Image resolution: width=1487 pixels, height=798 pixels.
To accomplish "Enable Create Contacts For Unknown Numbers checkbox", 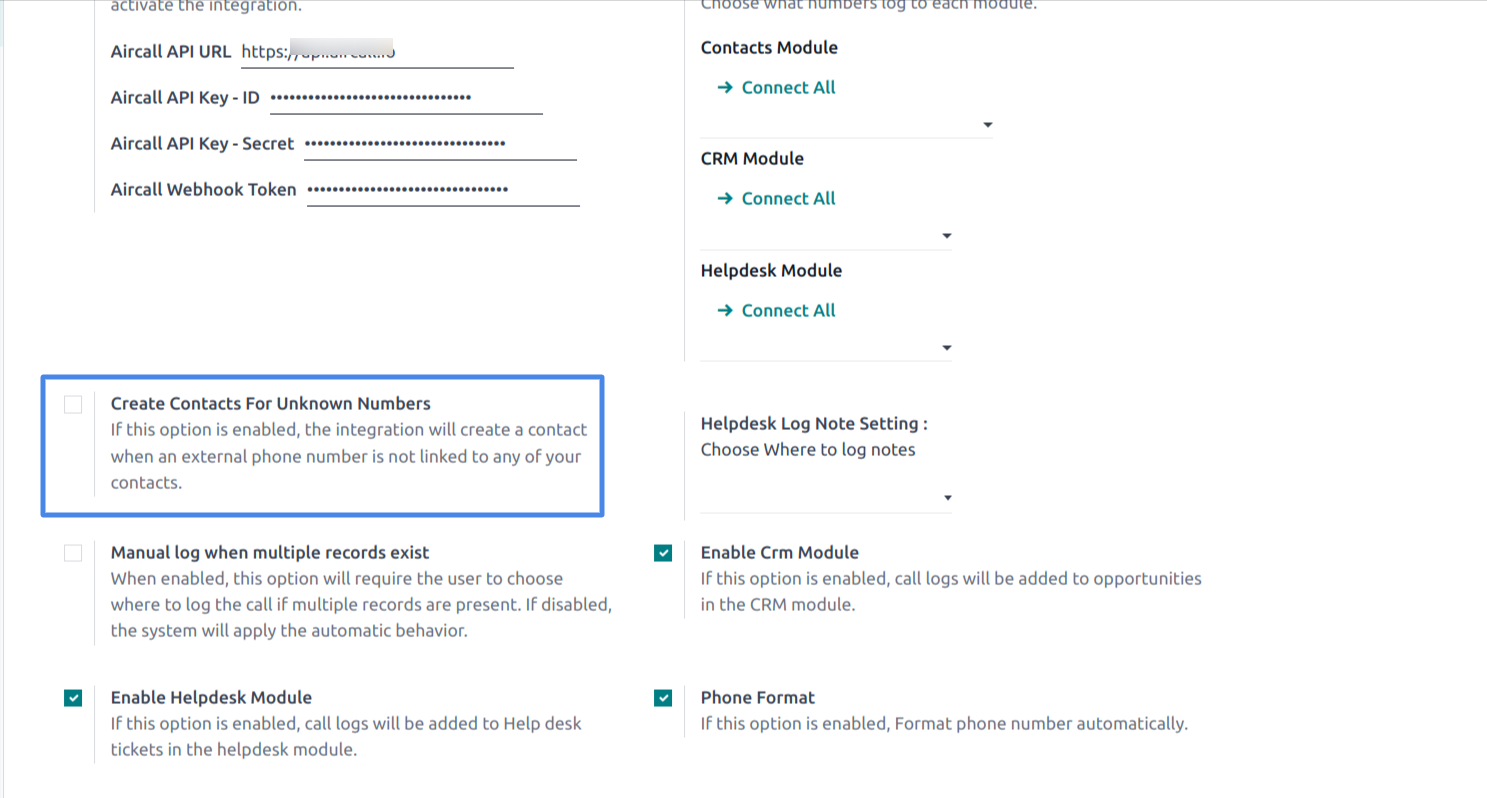I will (x=73, y=404).
